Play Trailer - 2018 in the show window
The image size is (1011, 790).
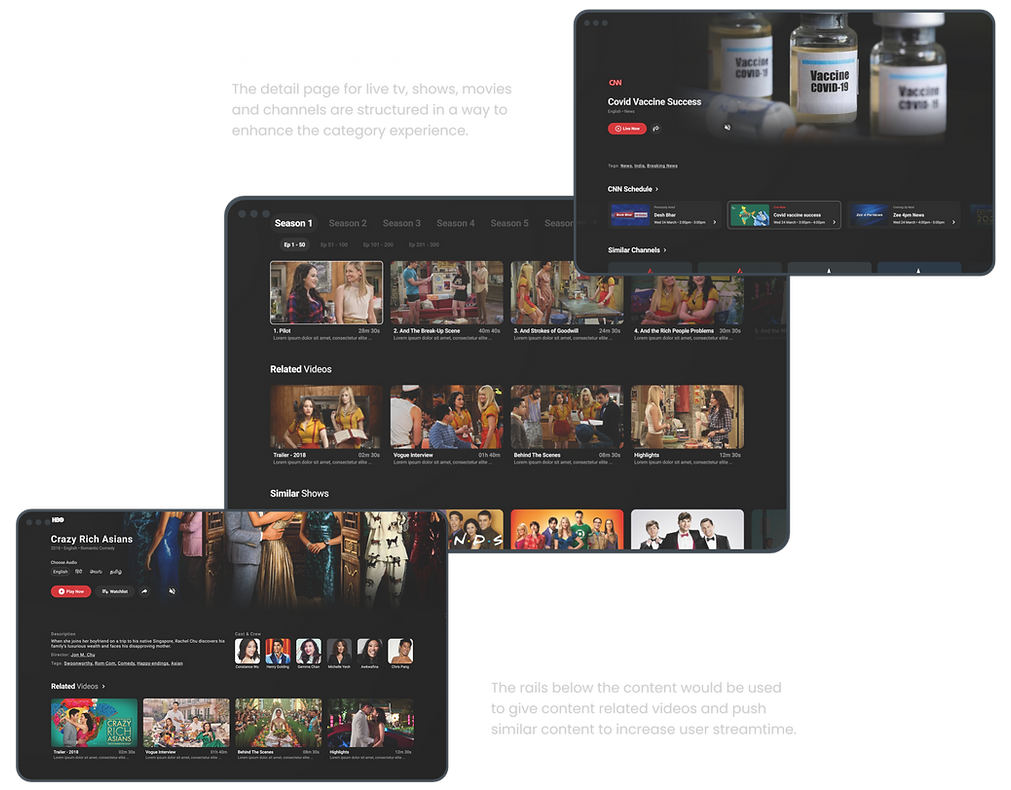pos(326,417)
